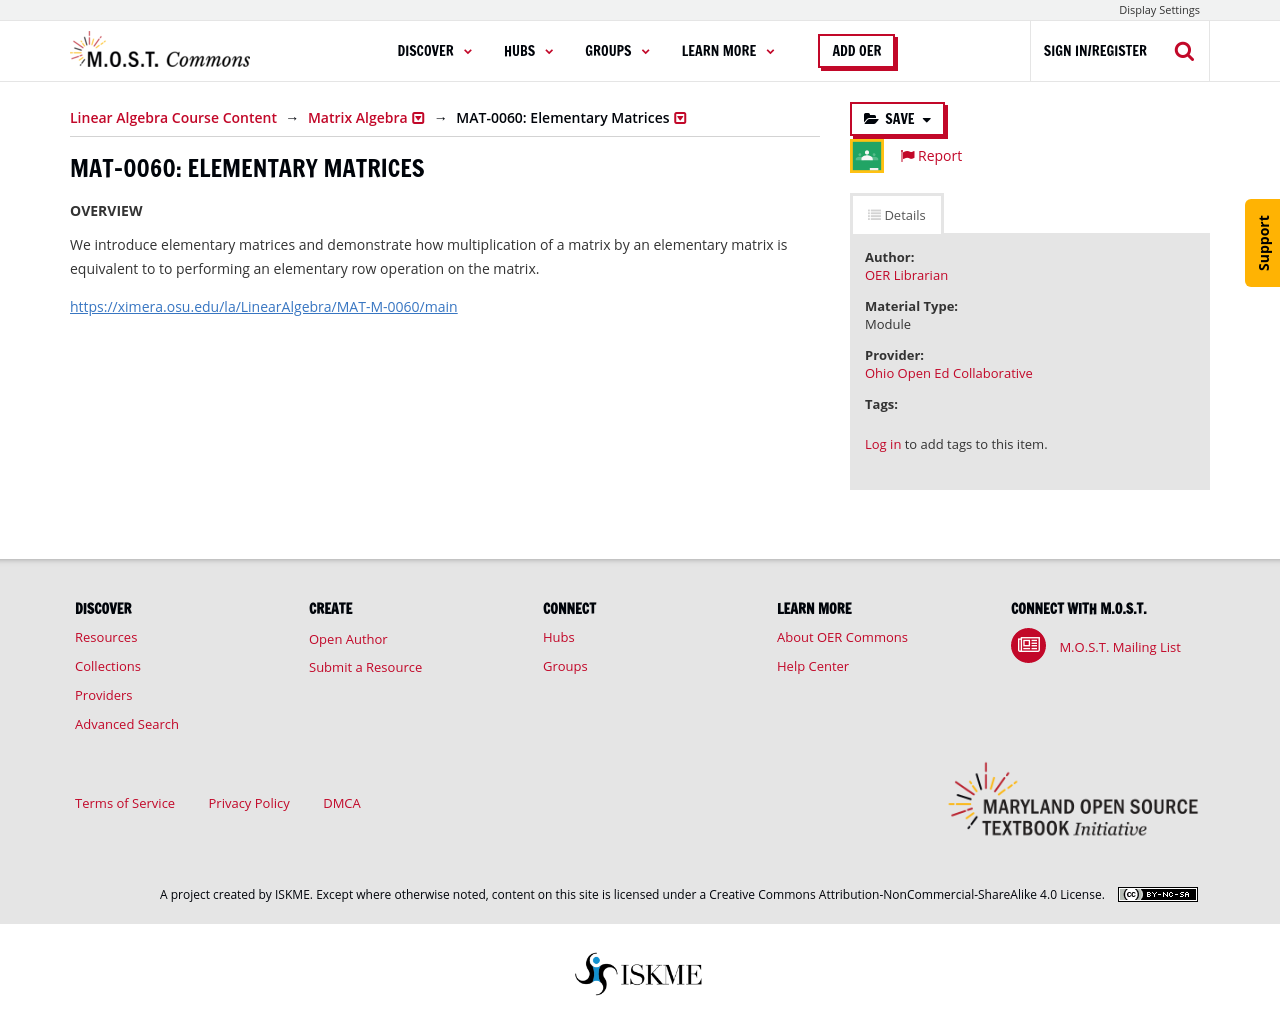Click Sign In/Register

[x=1095, y=51]
